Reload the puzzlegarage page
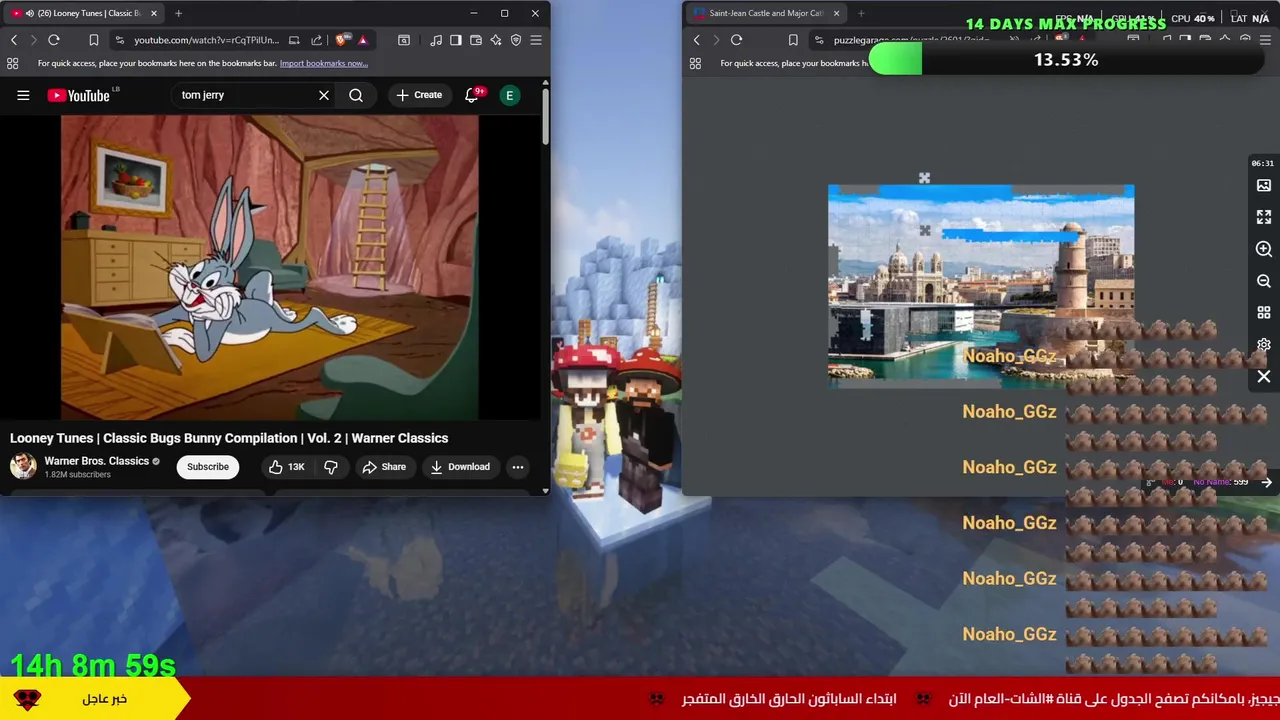The height and width of the screenshot is (720, 1280). (x=737, y=40)
